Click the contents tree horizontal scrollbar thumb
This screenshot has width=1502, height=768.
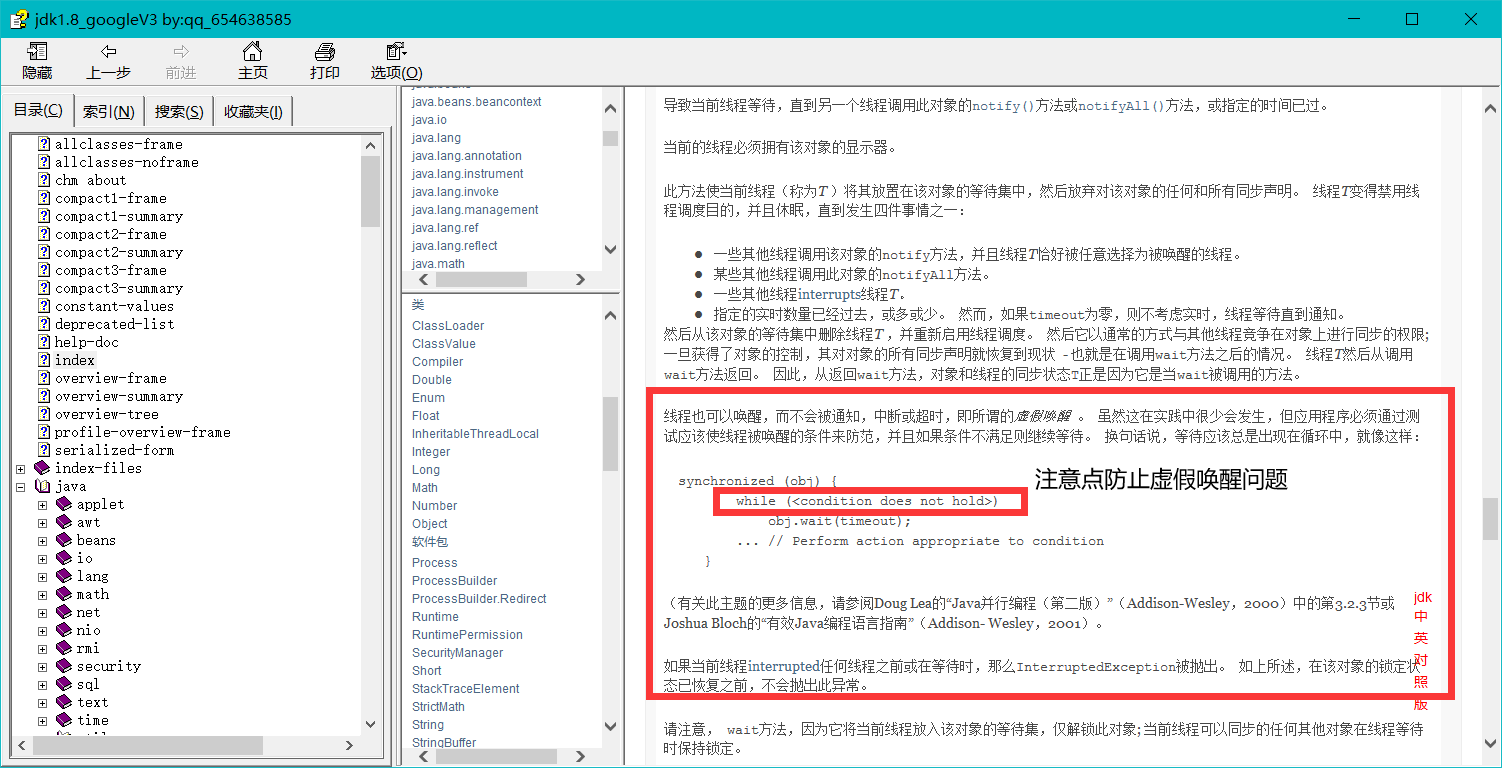click(x=148, y=746)
